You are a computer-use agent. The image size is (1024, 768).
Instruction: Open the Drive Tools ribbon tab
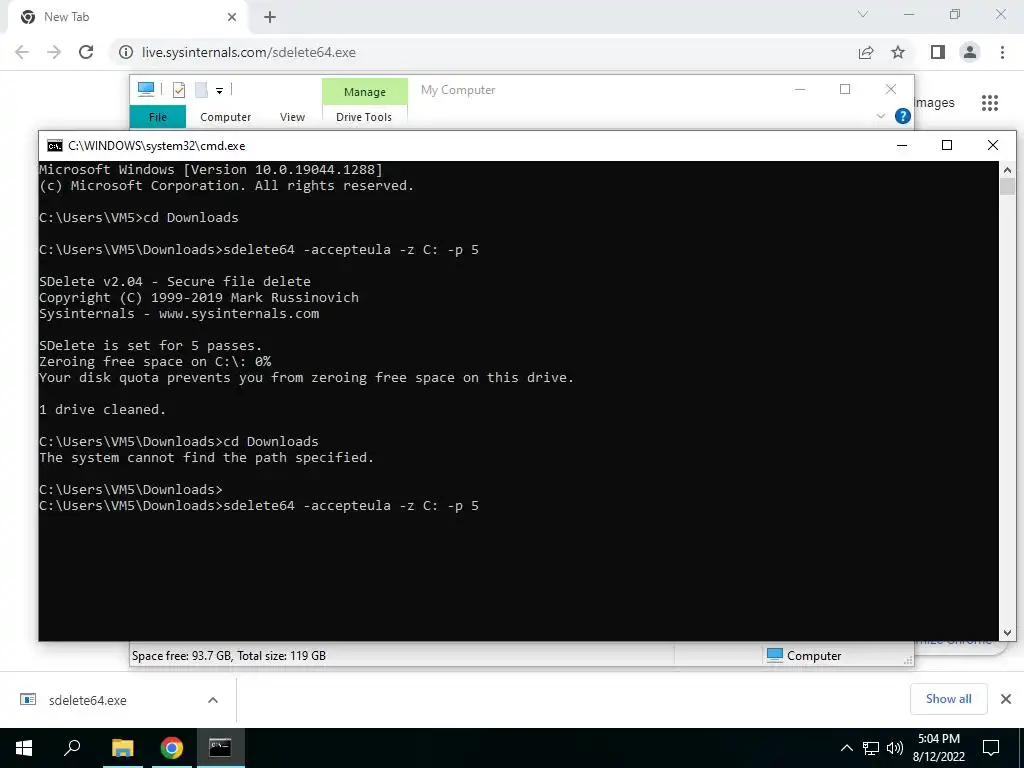[x=364, y=117]
